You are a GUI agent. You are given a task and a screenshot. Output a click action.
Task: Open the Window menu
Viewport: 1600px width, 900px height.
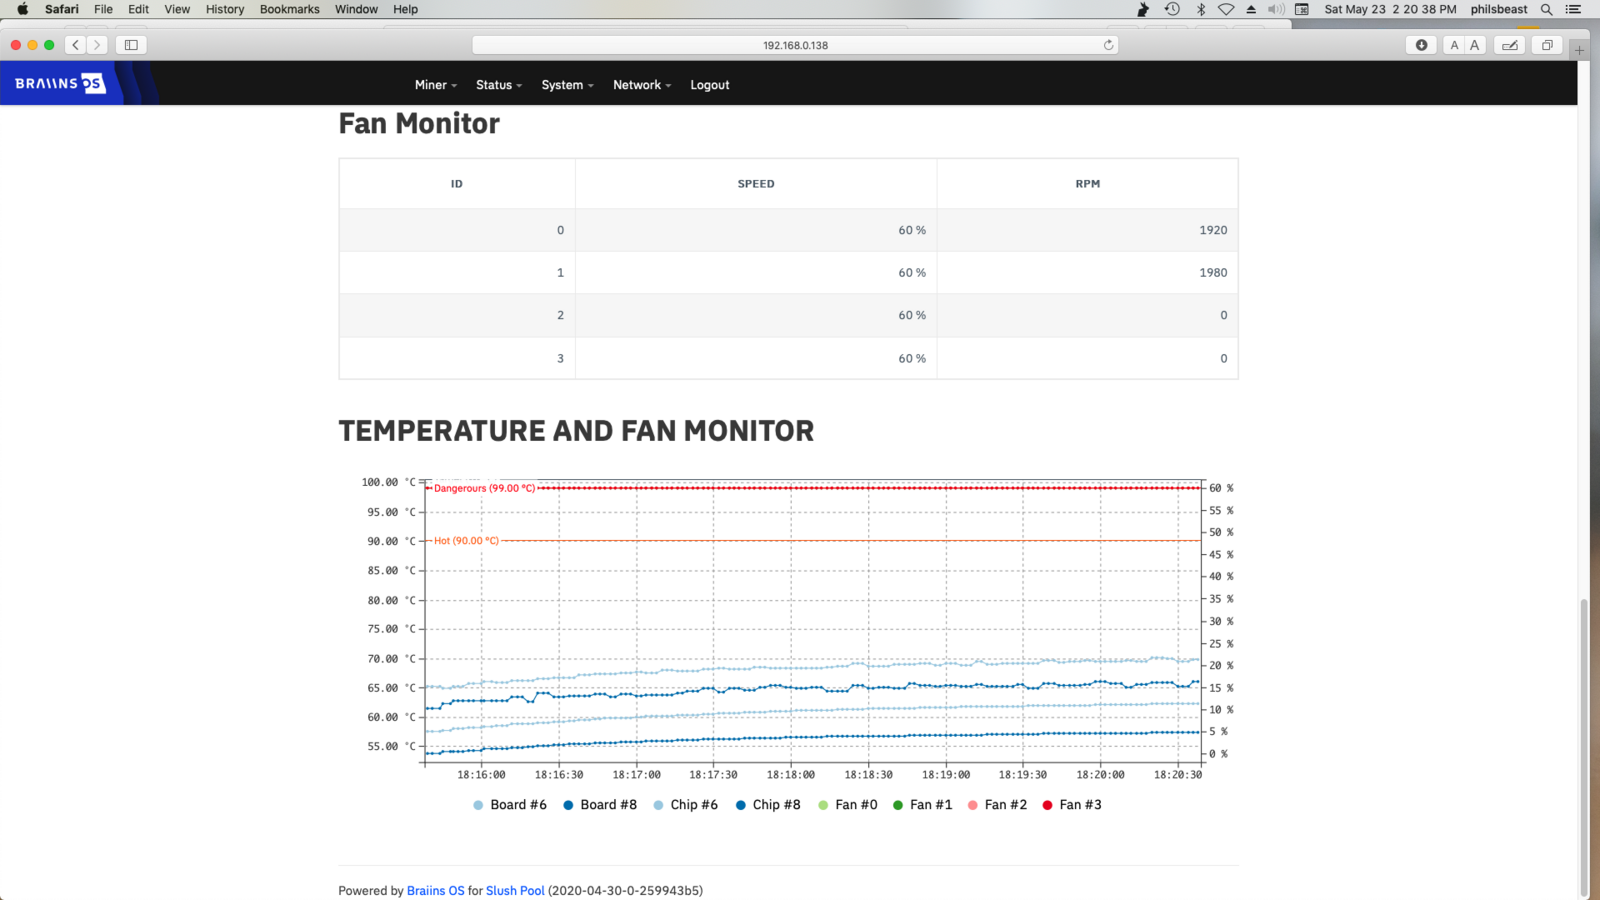click(356, 9)
